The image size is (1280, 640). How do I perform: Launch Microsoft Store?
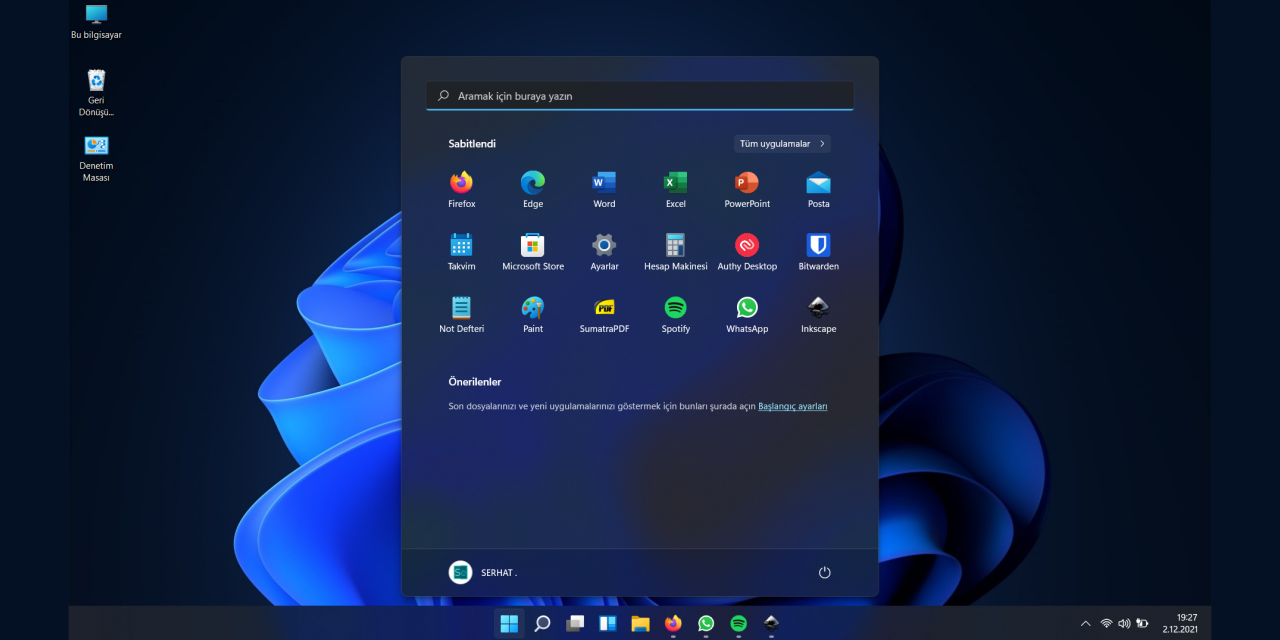click(533, 252)
